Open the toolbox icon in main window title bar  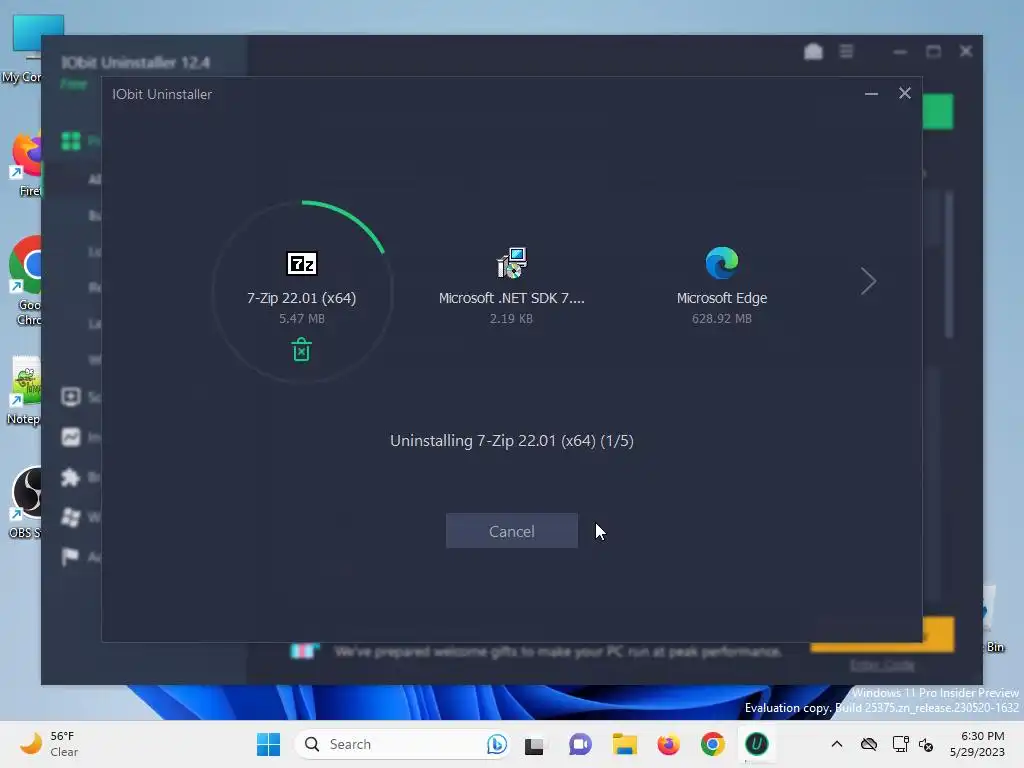coord(813,52)
